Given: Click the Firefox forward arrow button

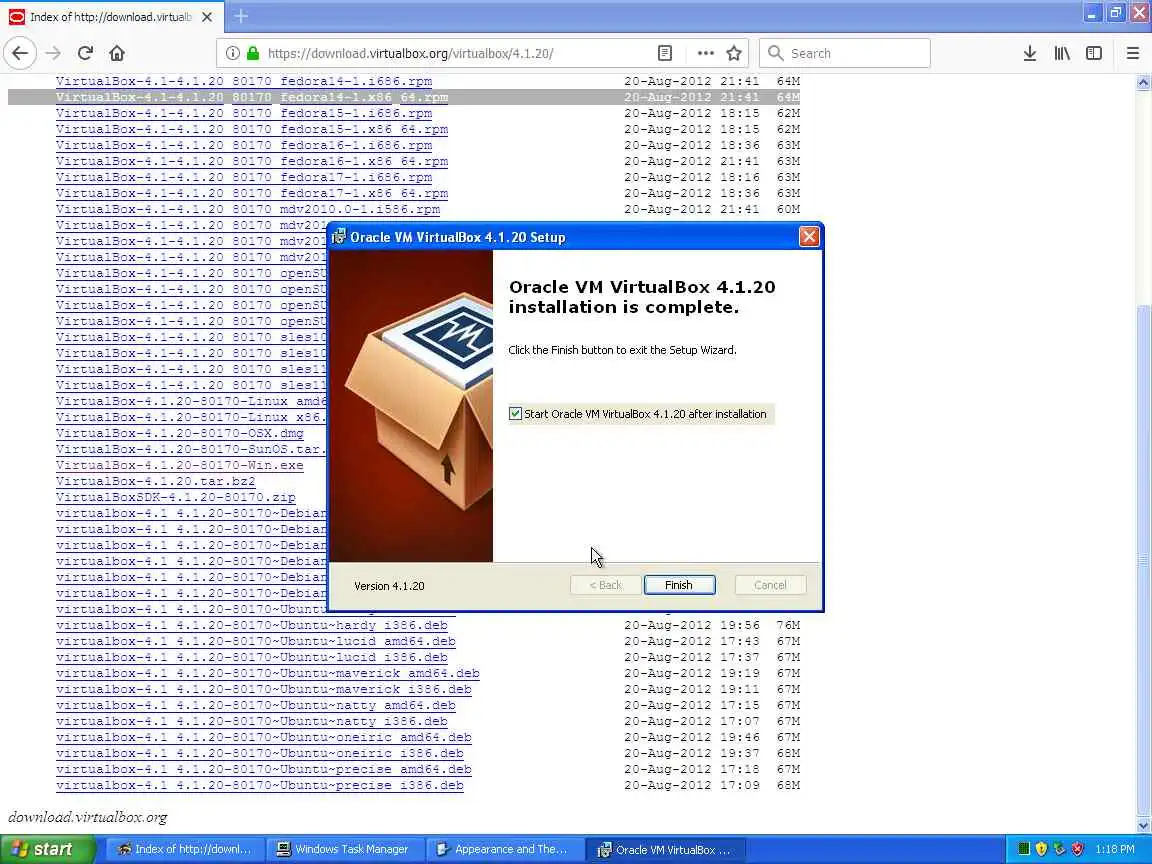Looking at the screenshot, I should coord(53,53).
